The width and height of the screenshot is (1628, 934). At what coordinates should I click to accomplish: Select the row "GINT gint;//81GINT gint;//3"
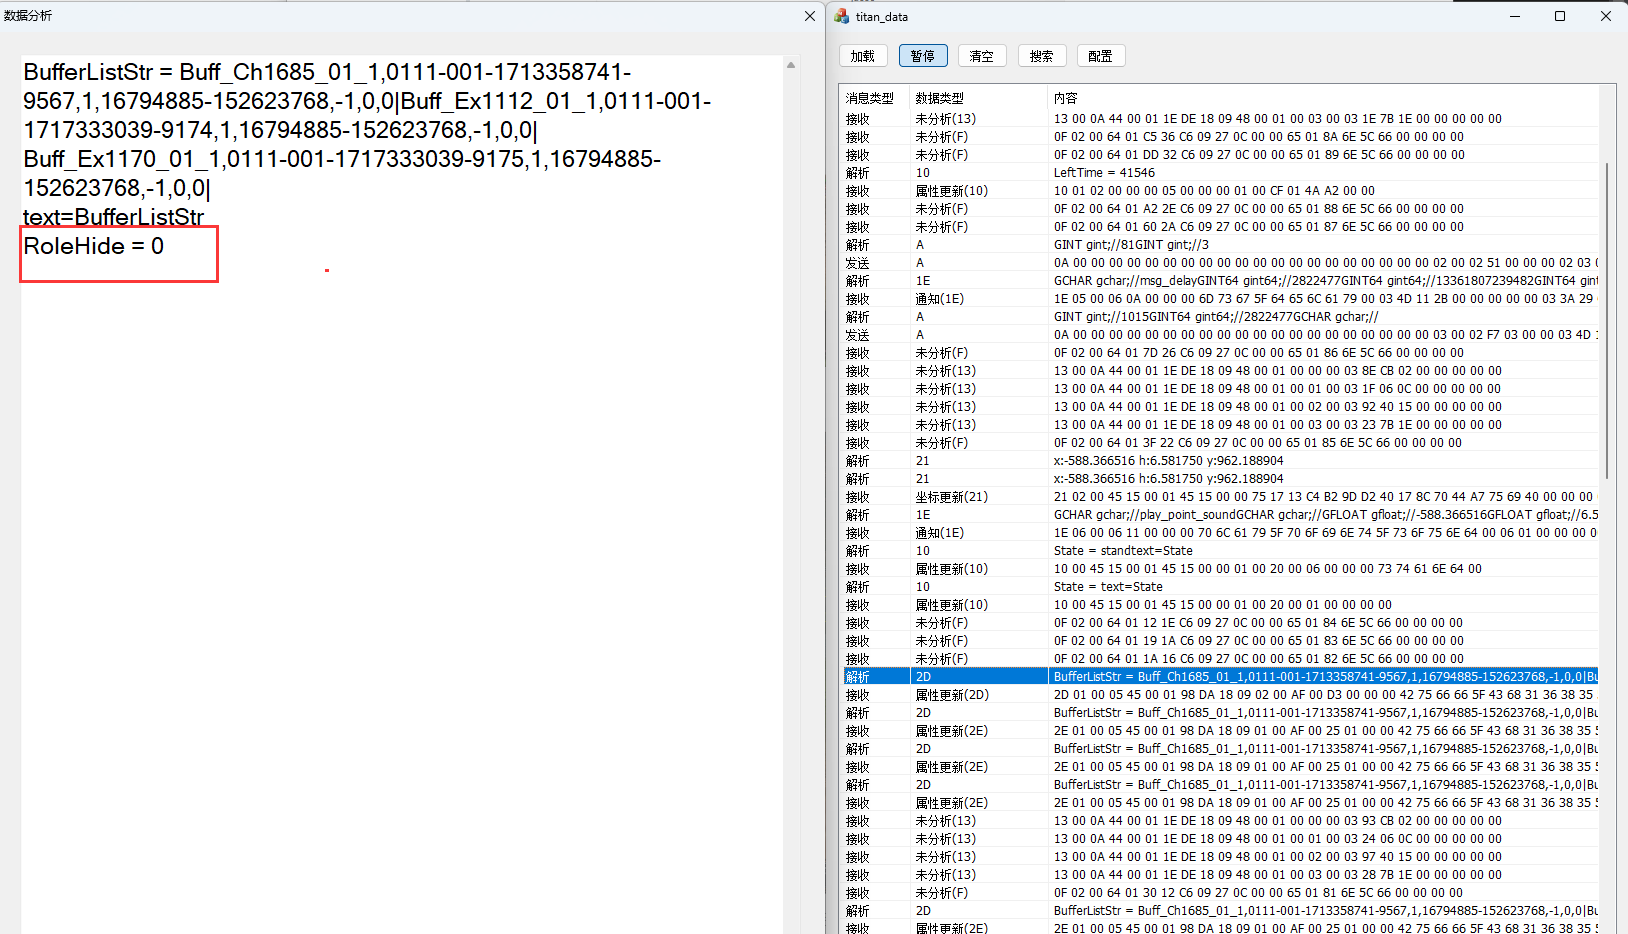[x=1220, y=245]
